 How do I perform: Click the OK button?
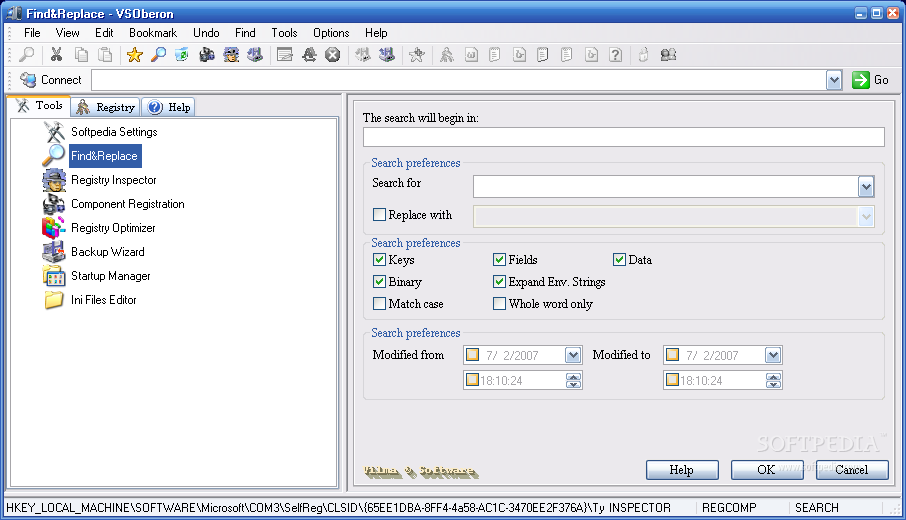[x=766, y=470]
